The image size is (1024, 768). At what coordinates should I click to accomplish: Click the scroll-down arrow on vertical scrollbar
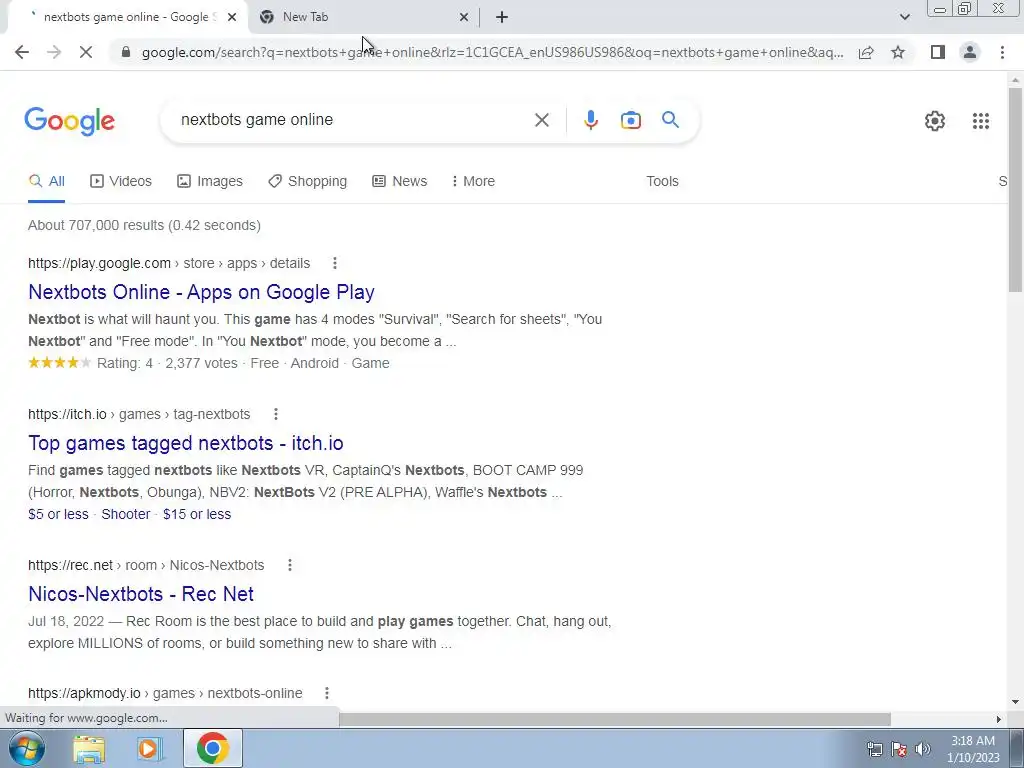click(x=1015, y=703)
